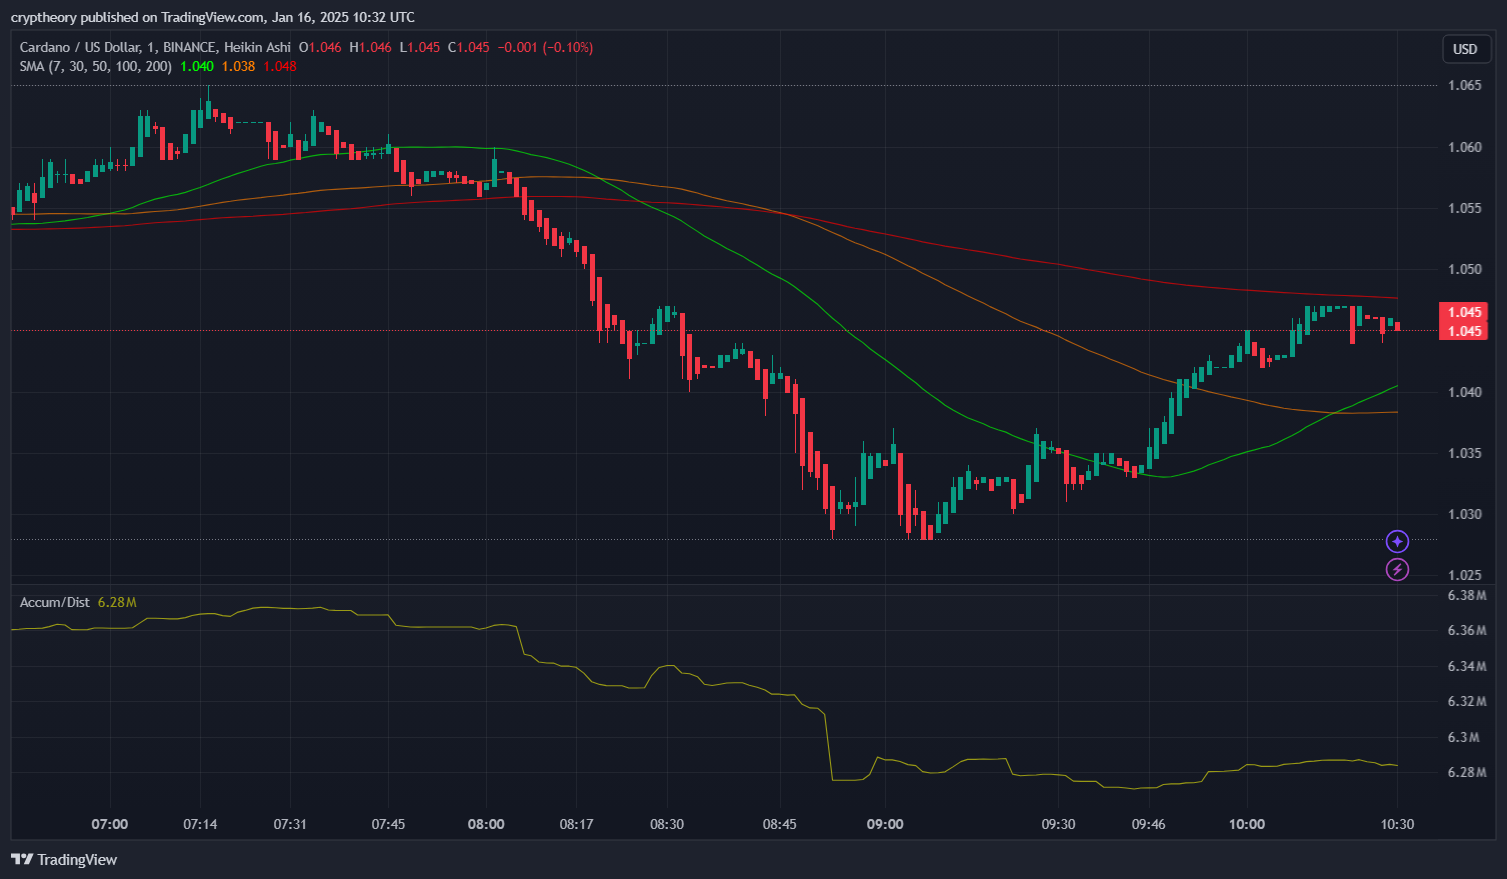Click the 1.060 price axis label
This screenshot has width=1507, height=879.
tap(1465, 147)
